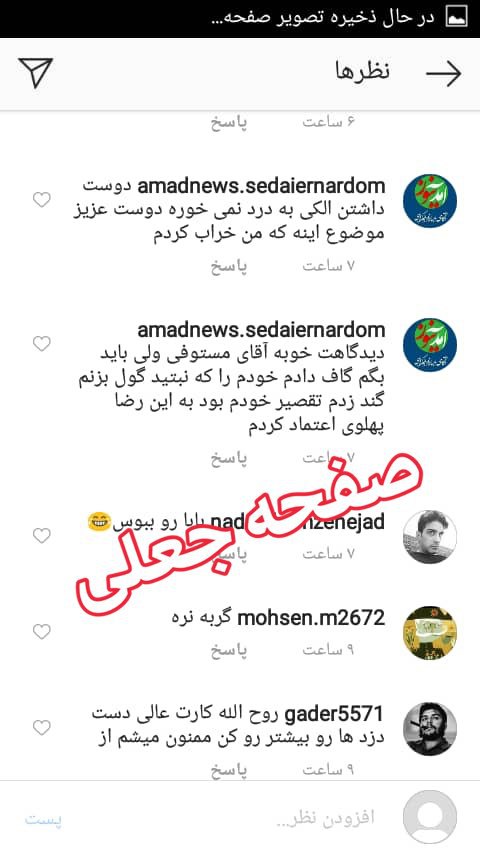Tap heart on gader5571 comment

coord(42,728)
